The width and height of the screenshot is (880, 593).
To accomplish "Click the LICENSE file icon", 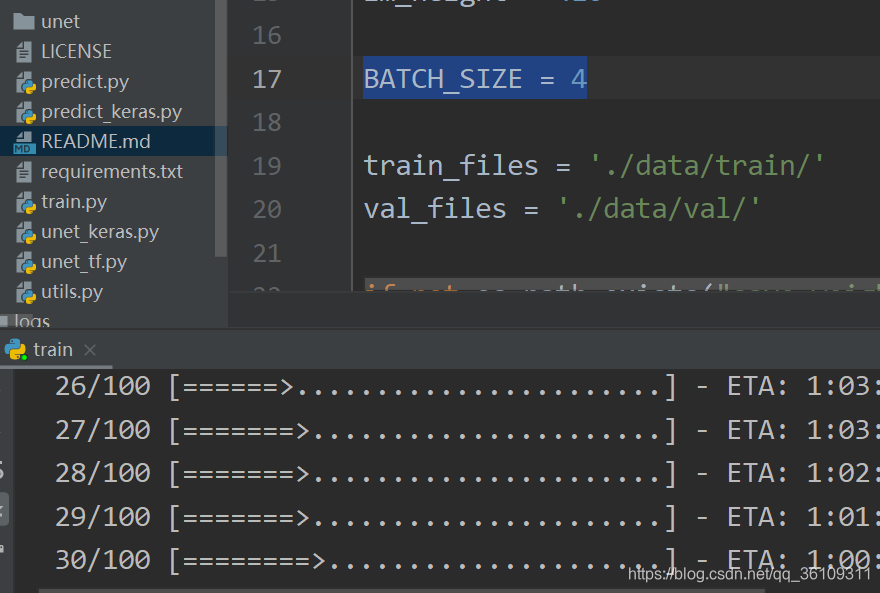I will tap(24, 52).
